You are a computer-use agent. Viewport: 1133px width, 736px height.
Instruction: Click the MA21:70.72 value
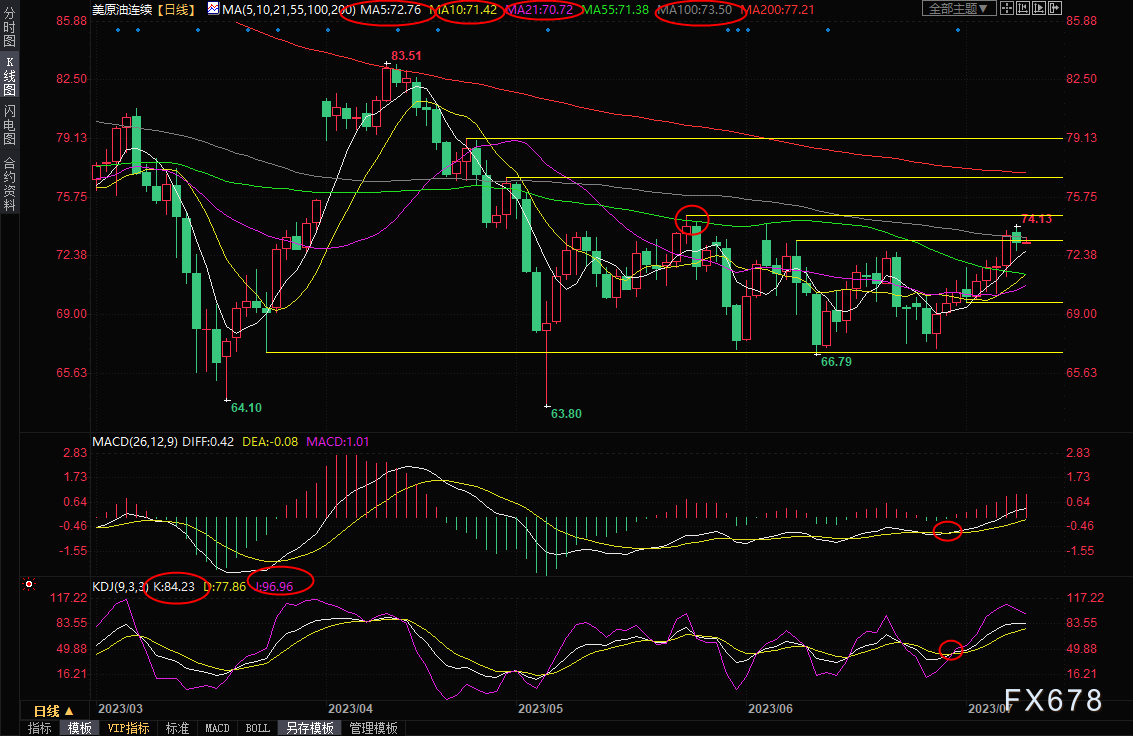[x=540, y=9]
